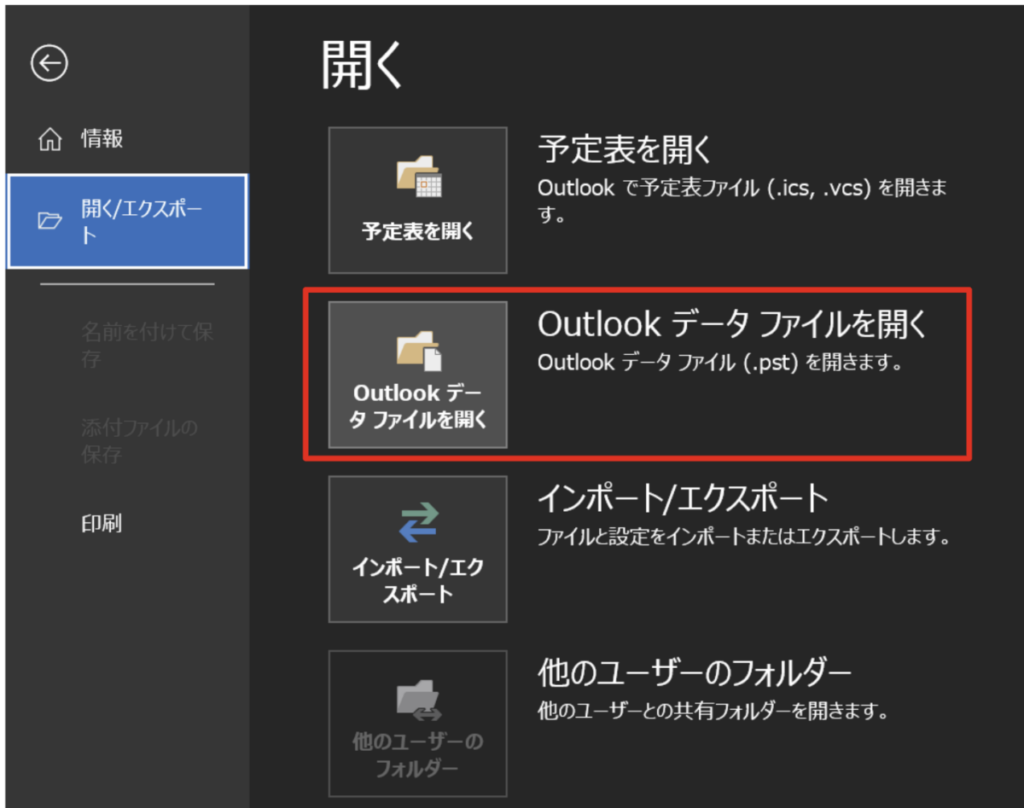The width and height of the screenshot is (1024, 808).
Task: Click the 予定表を開く button label
Action: click(418, 231)
